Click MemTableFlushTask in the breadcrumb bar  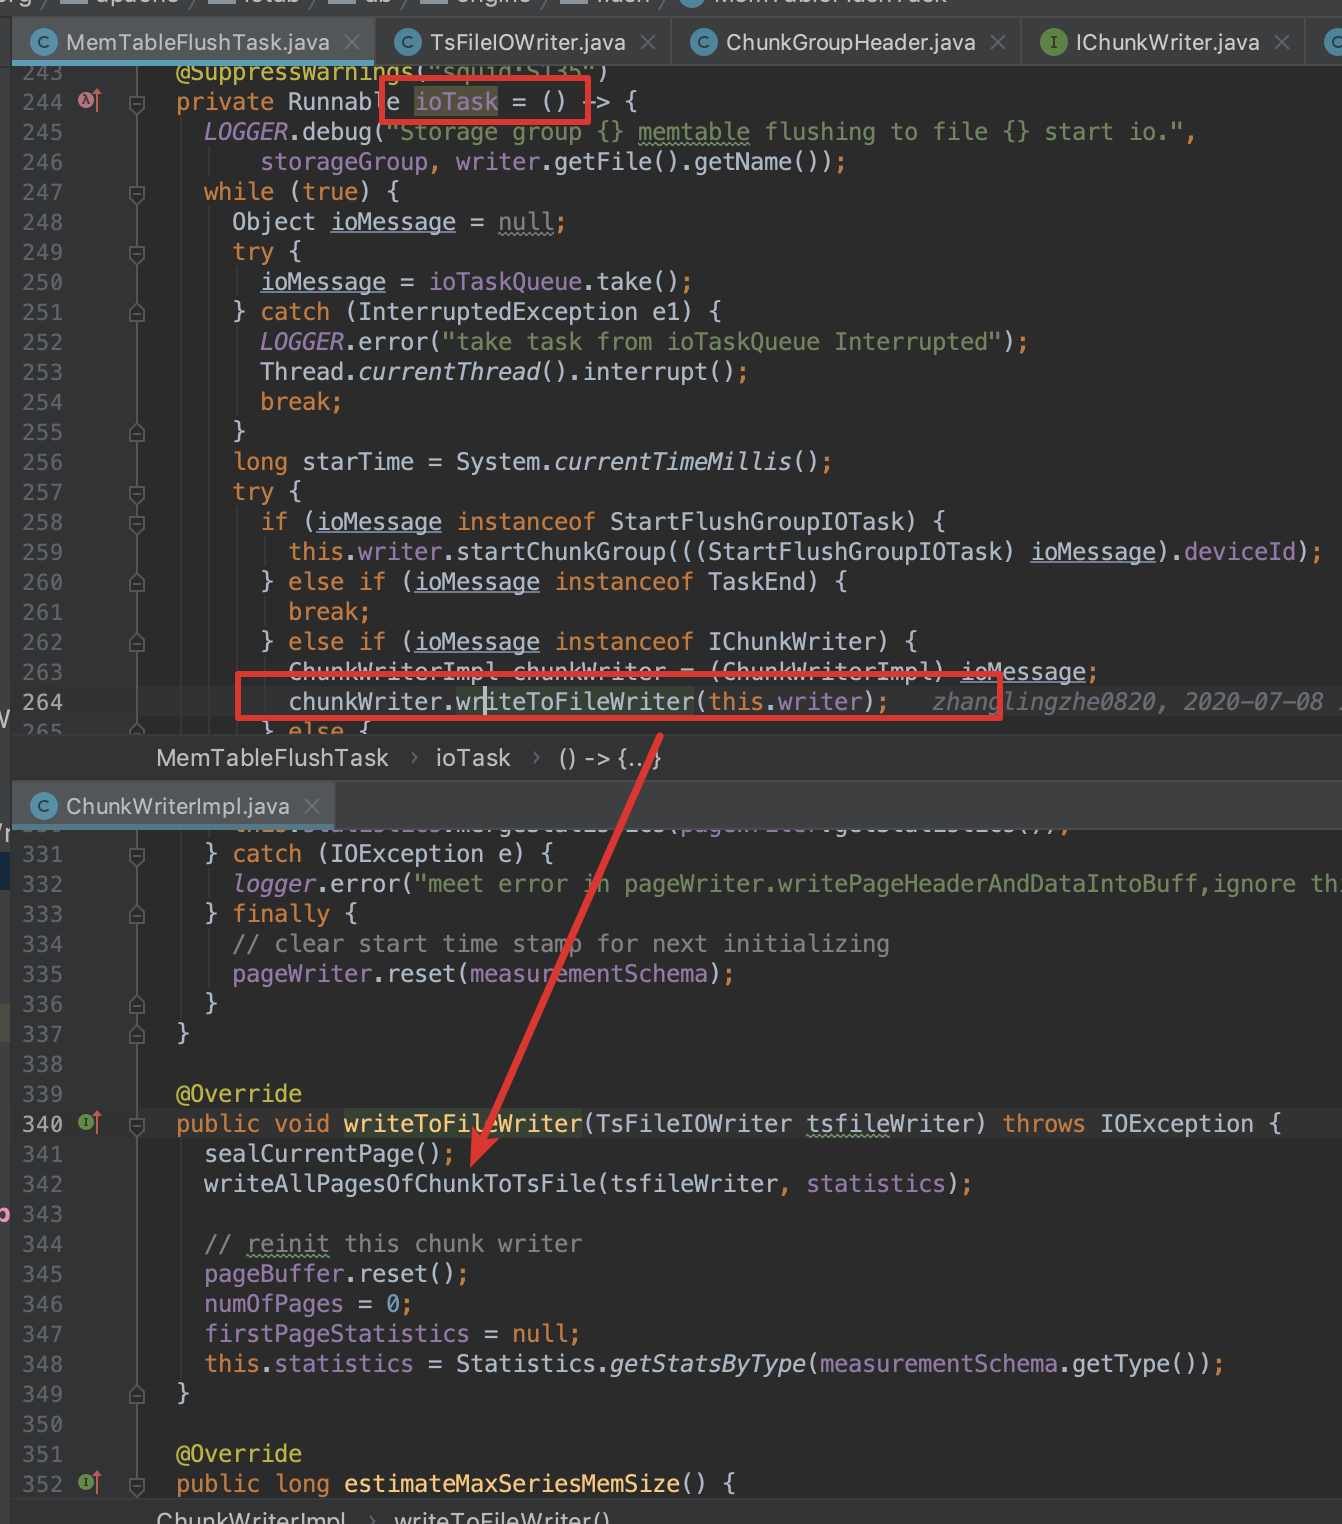pyautogui.click(x=272, y=758)
